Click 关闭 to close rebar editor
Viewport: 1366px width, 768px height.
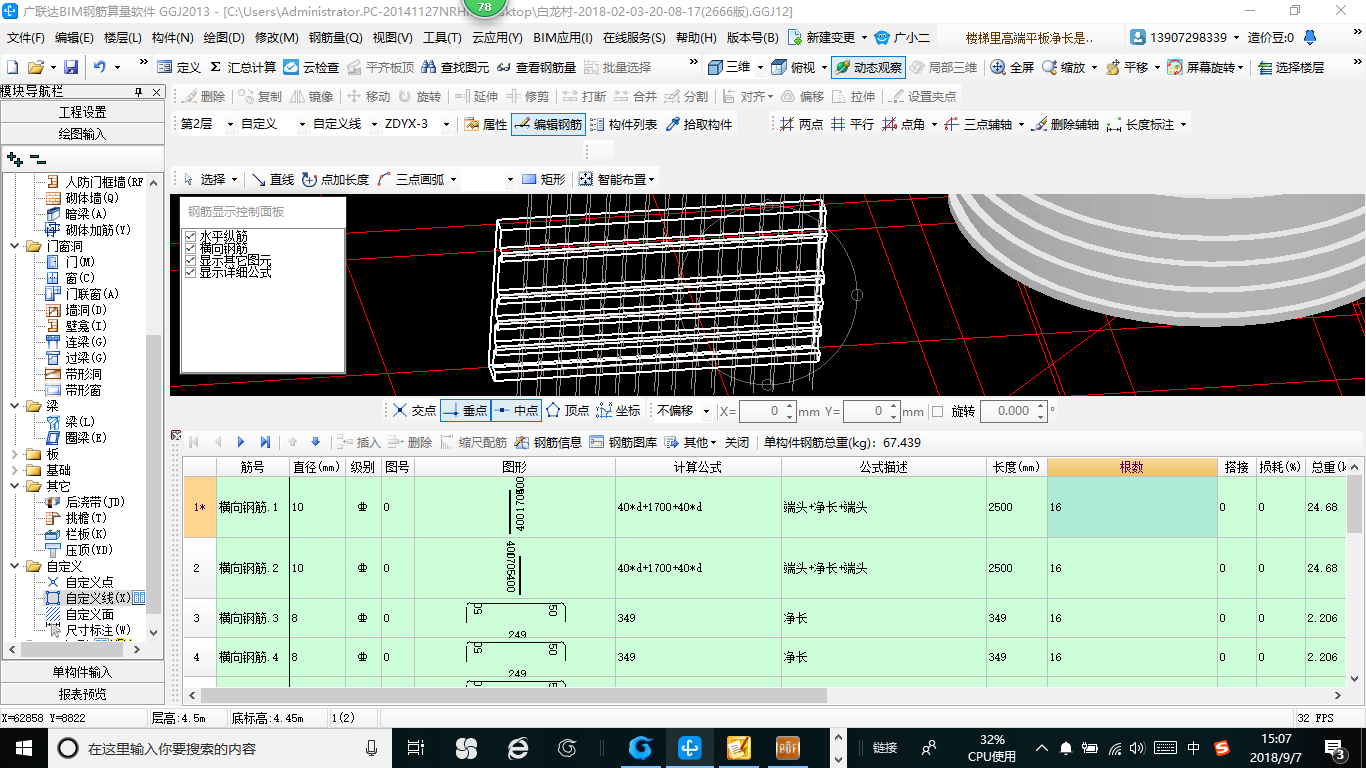737,442
